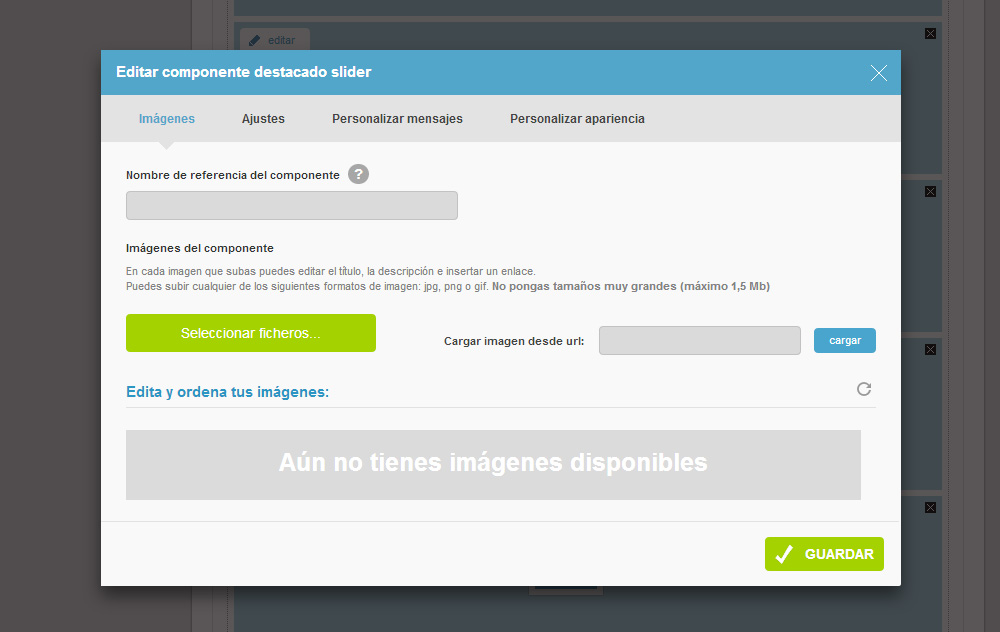The height and width of the screenshot is (632, 1000).
Task: Focus the component reference name field
Action: point(291,205)
